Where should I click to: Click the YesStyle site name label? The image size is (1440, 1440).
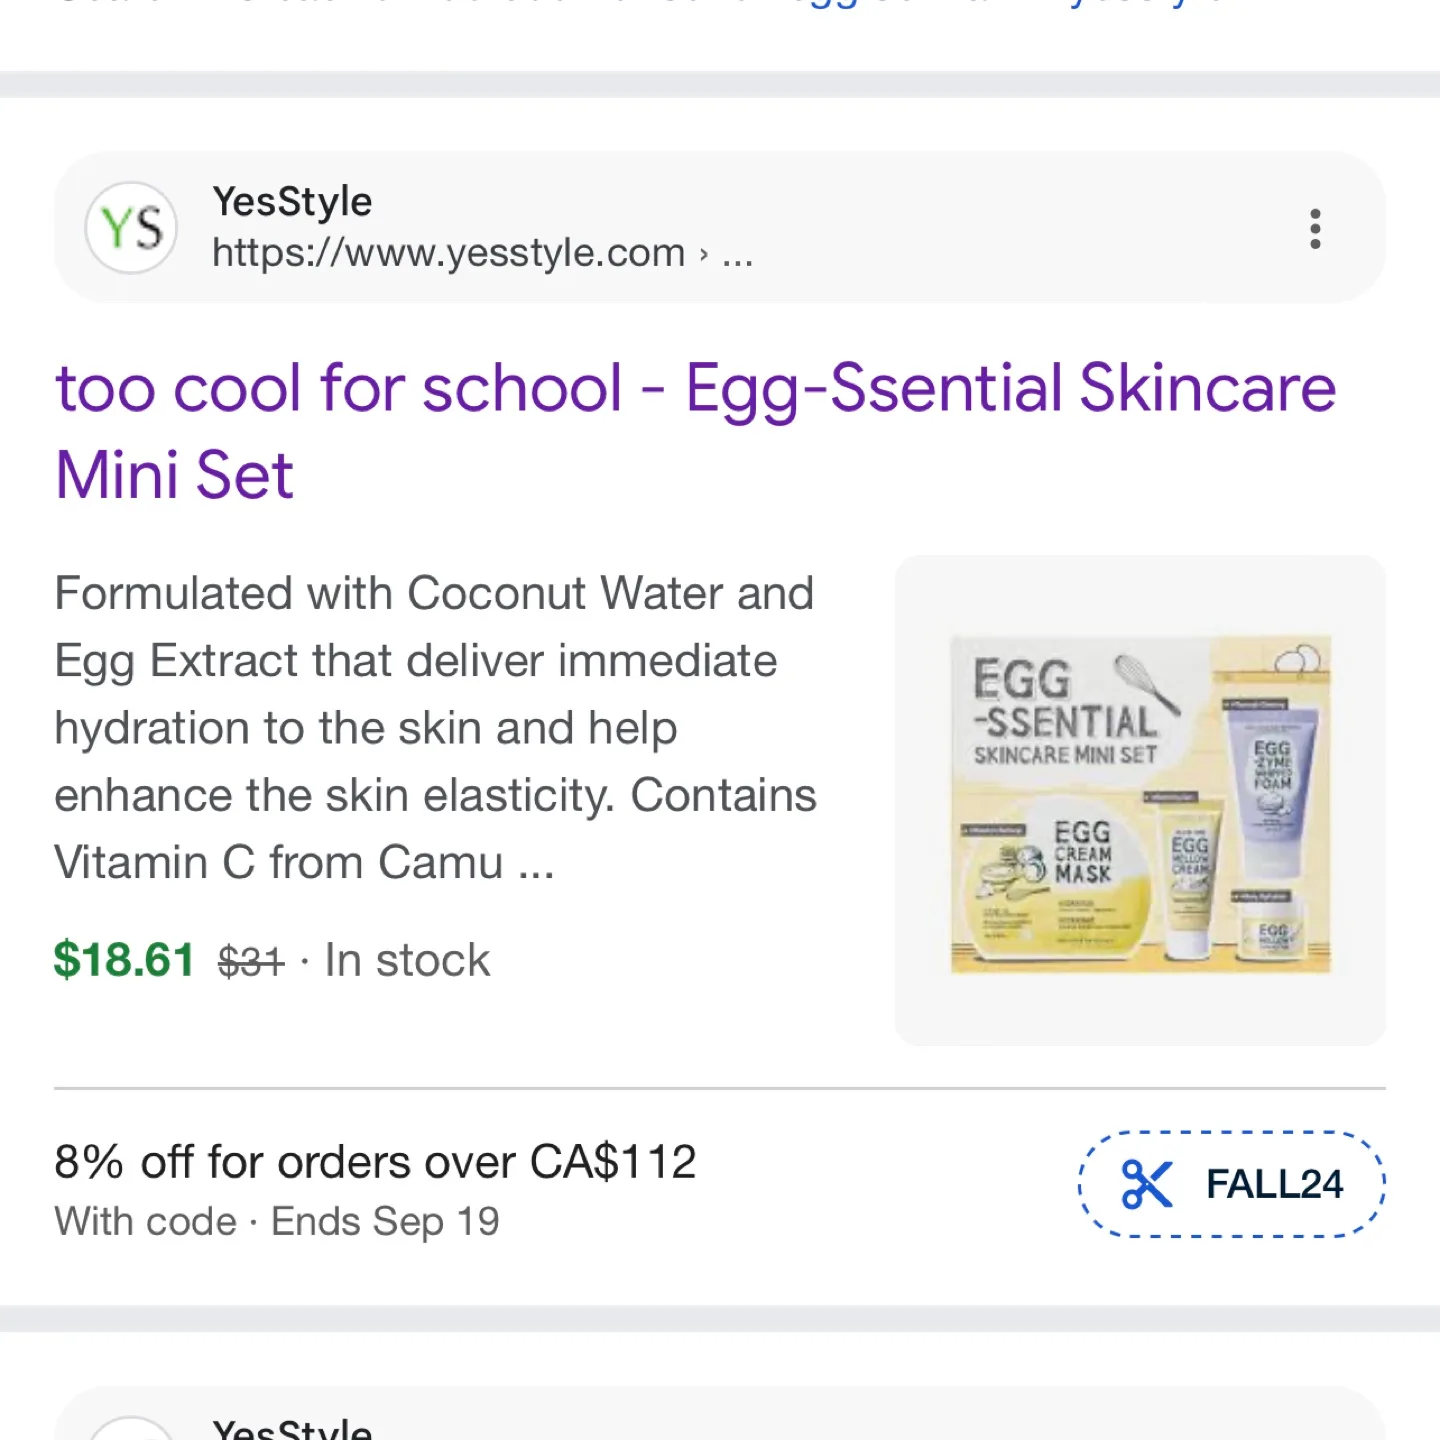tap(290, 201)
